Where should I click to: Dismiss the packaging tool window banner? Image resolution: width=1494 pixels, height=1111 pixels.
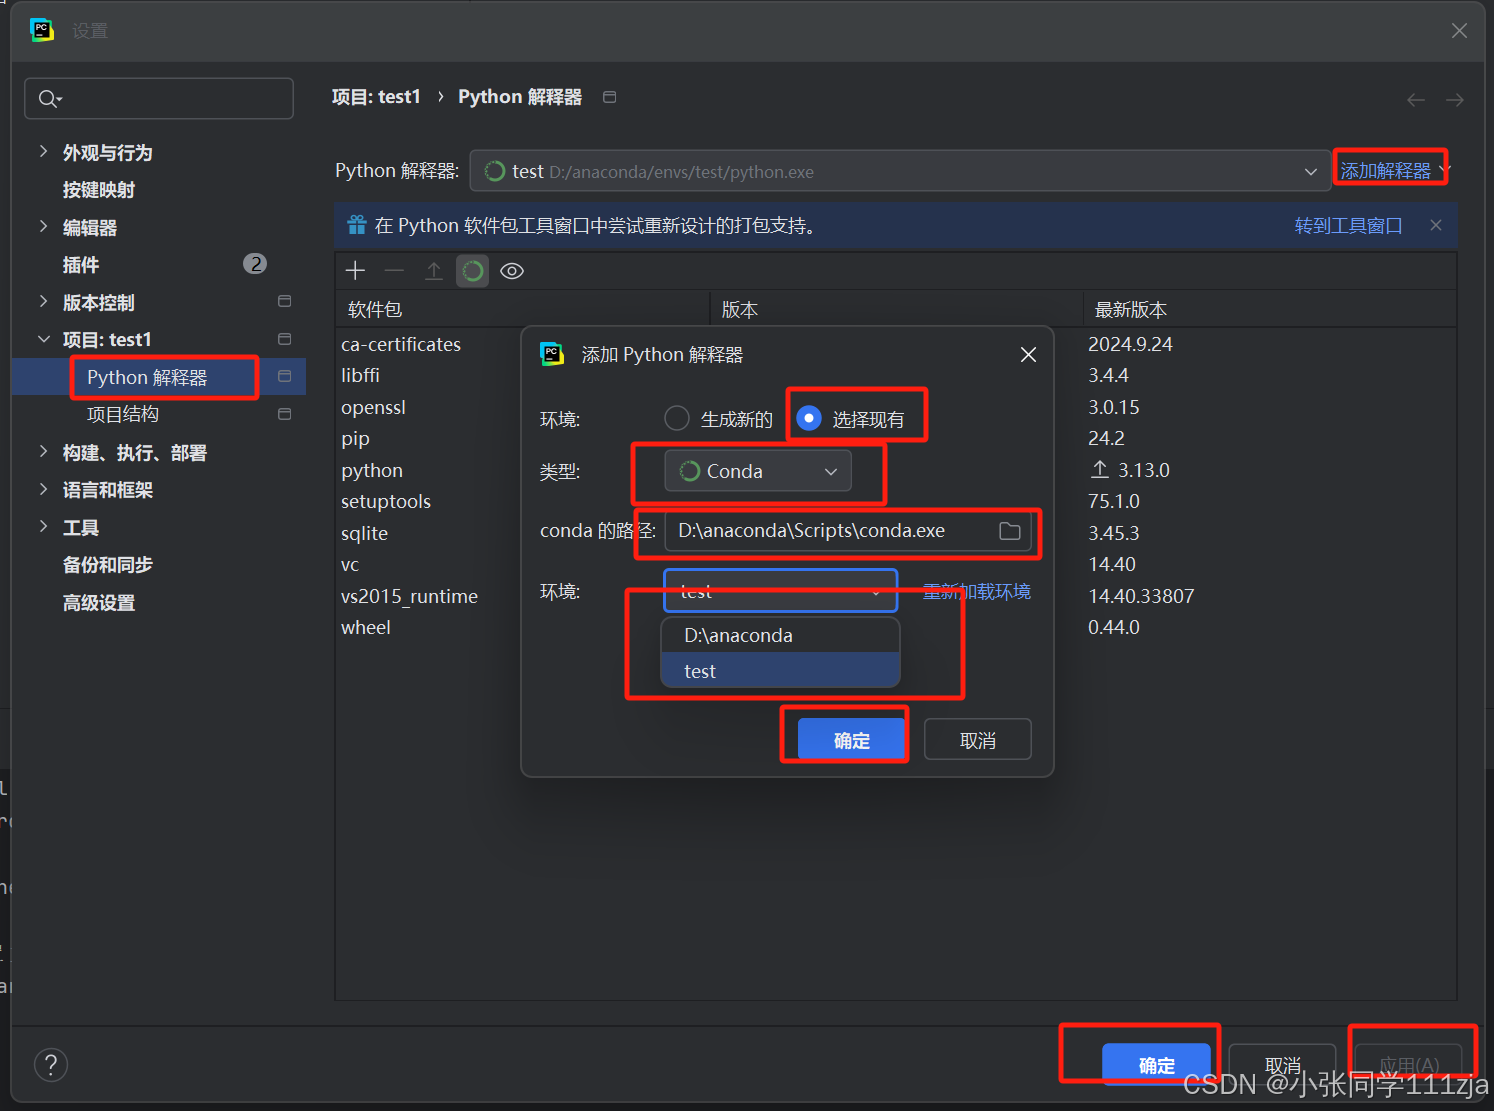[1436, 225]
